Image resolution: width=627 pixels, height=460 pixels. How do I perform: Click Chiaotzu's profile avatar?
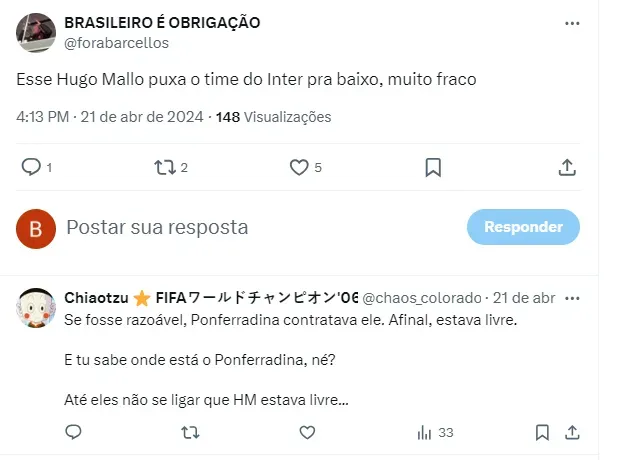pos(36,308)
